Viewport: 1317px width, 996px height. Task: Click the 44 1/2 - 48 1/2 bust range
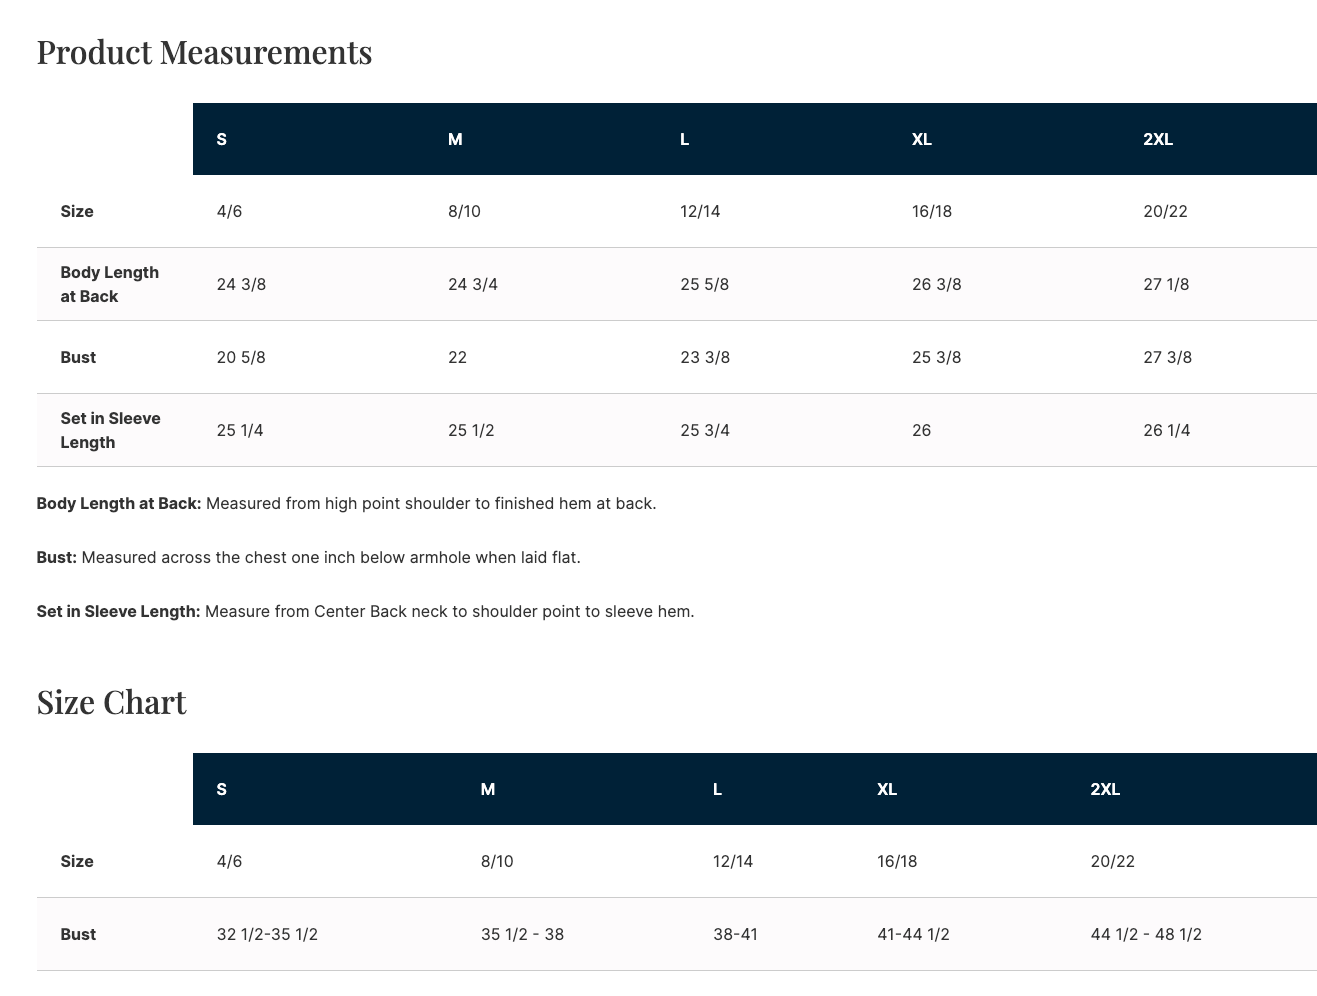1145,934
